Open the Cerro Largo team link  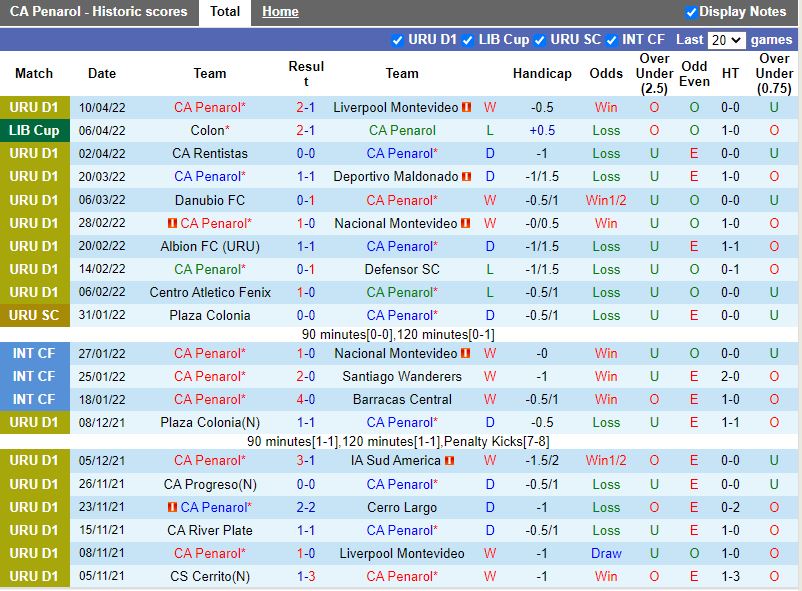tap(402, 508)
